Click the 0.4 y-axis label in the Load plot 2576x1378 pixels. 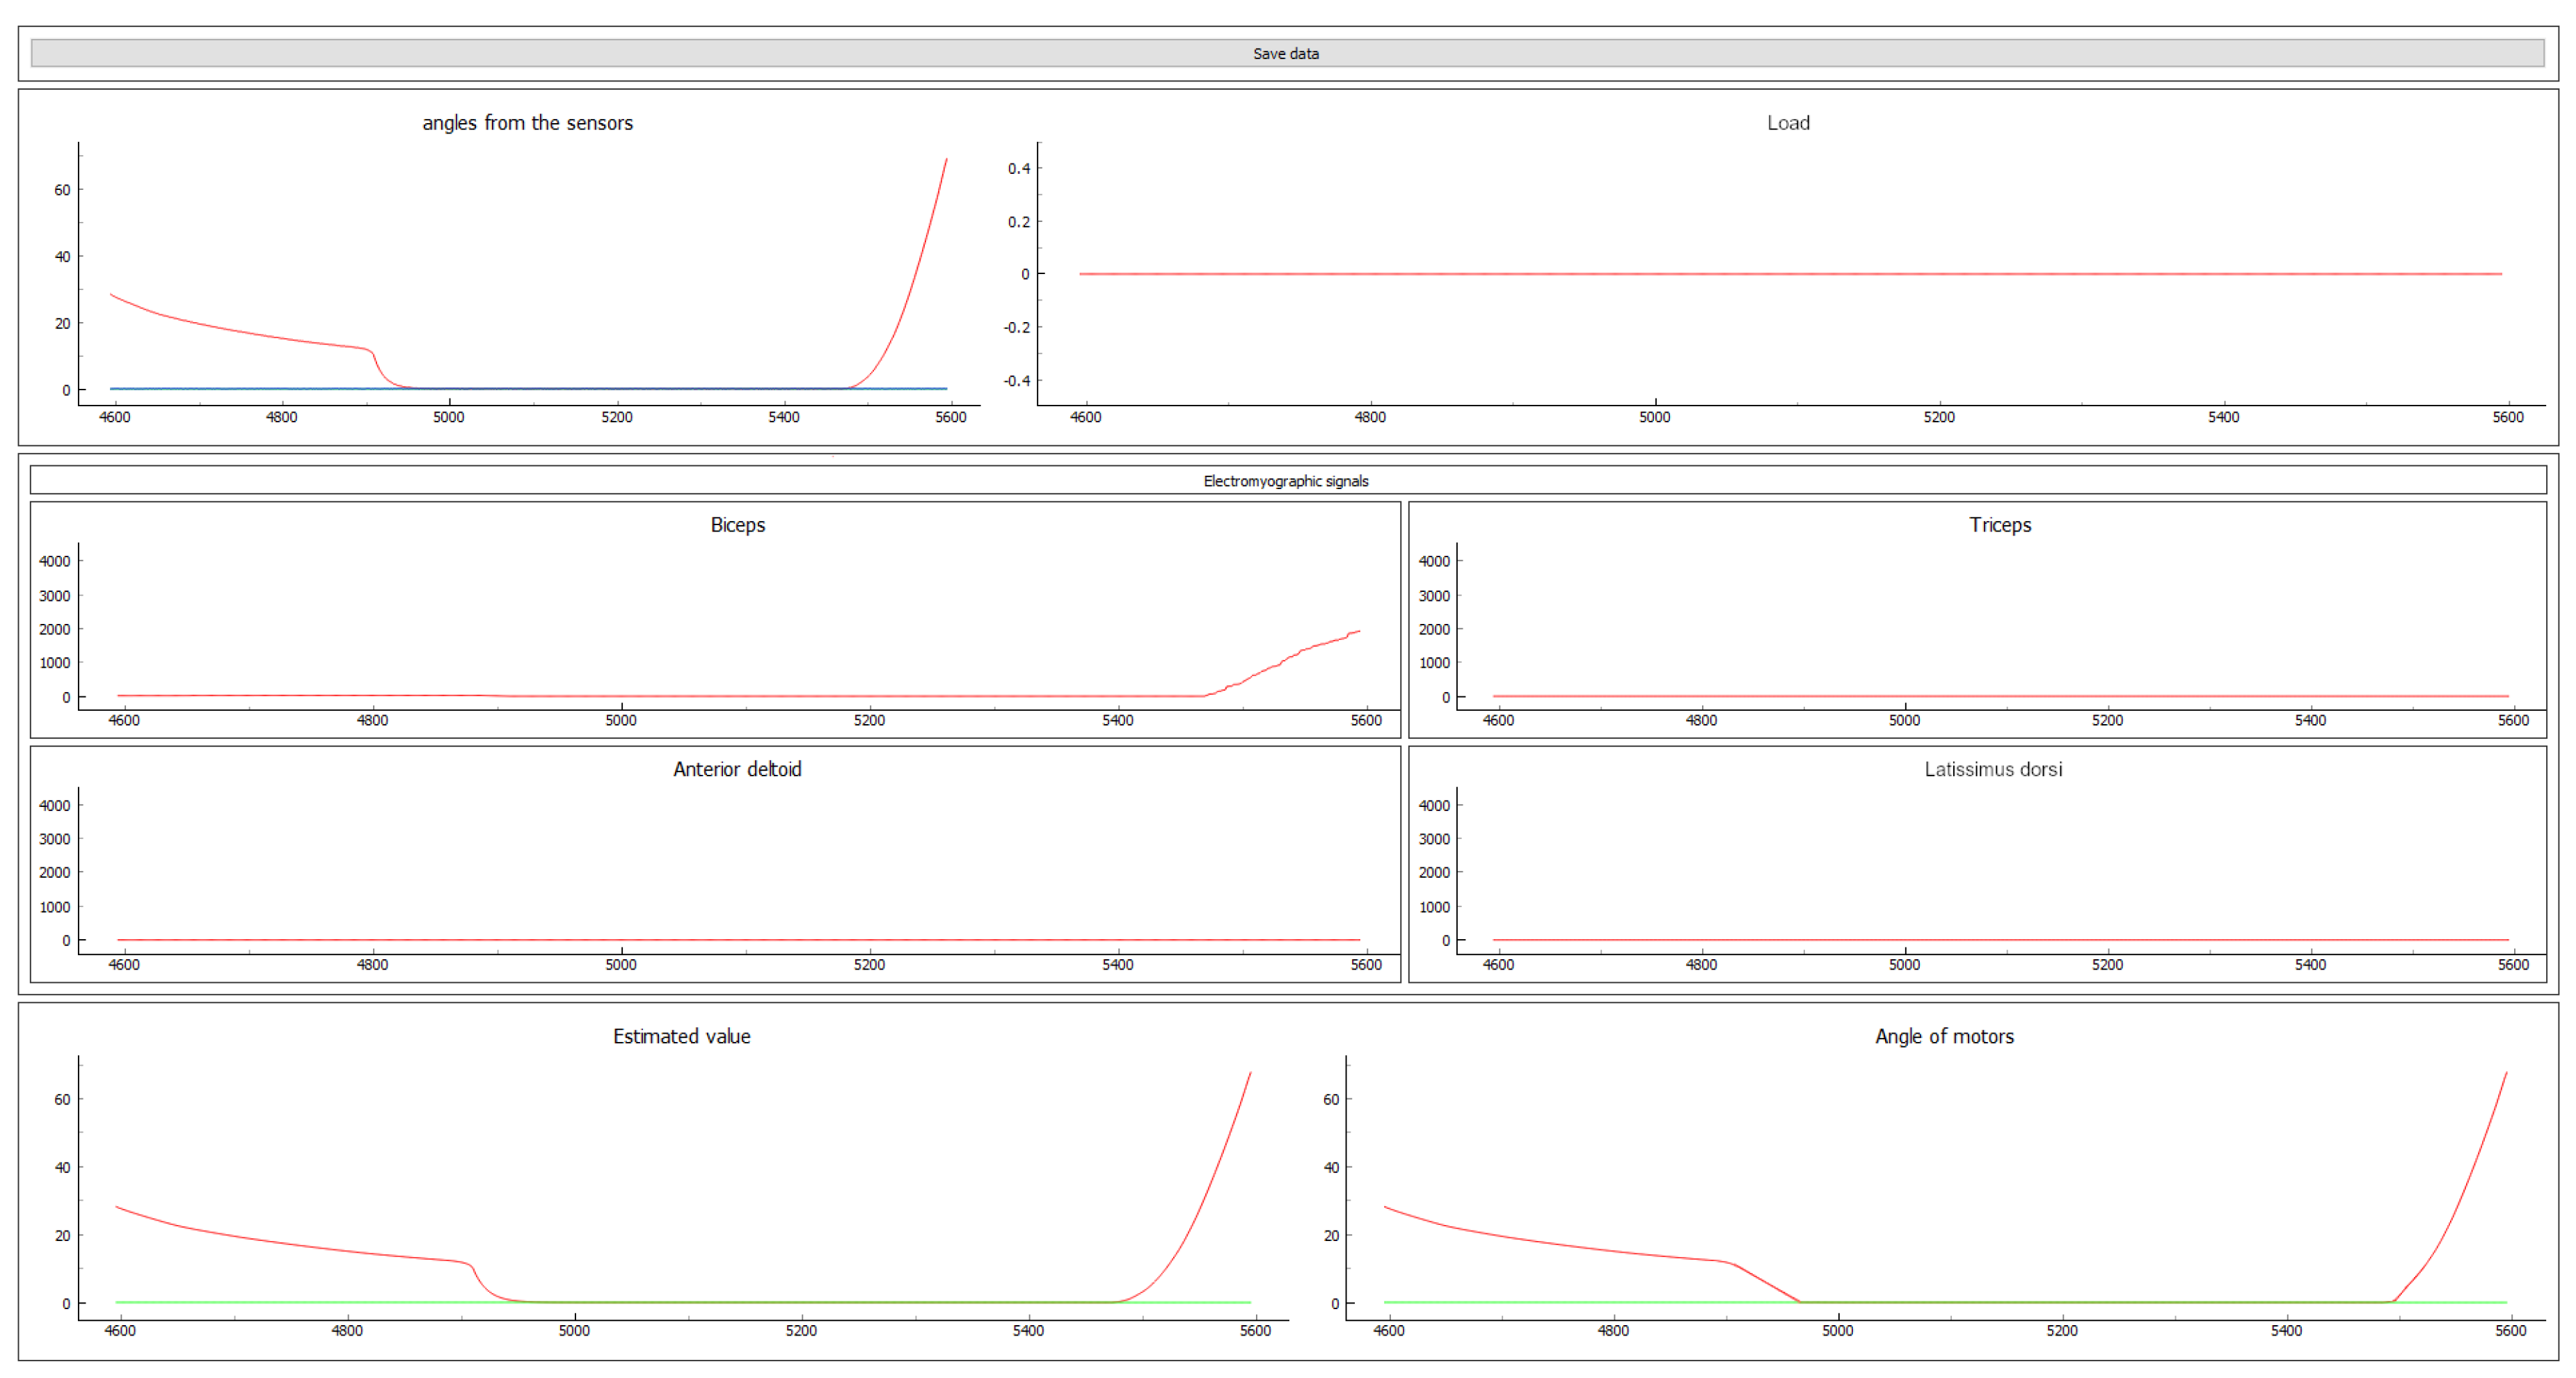(1019, 168)
